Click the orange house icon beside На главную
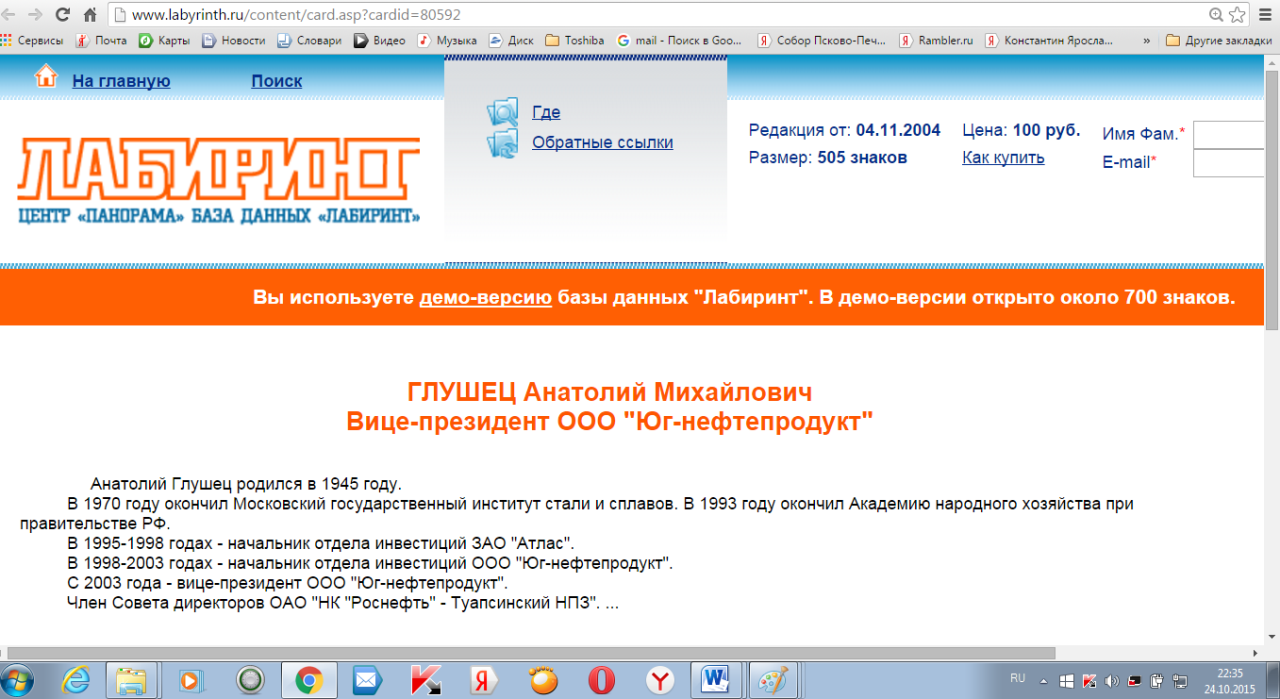 coord(46,76)
